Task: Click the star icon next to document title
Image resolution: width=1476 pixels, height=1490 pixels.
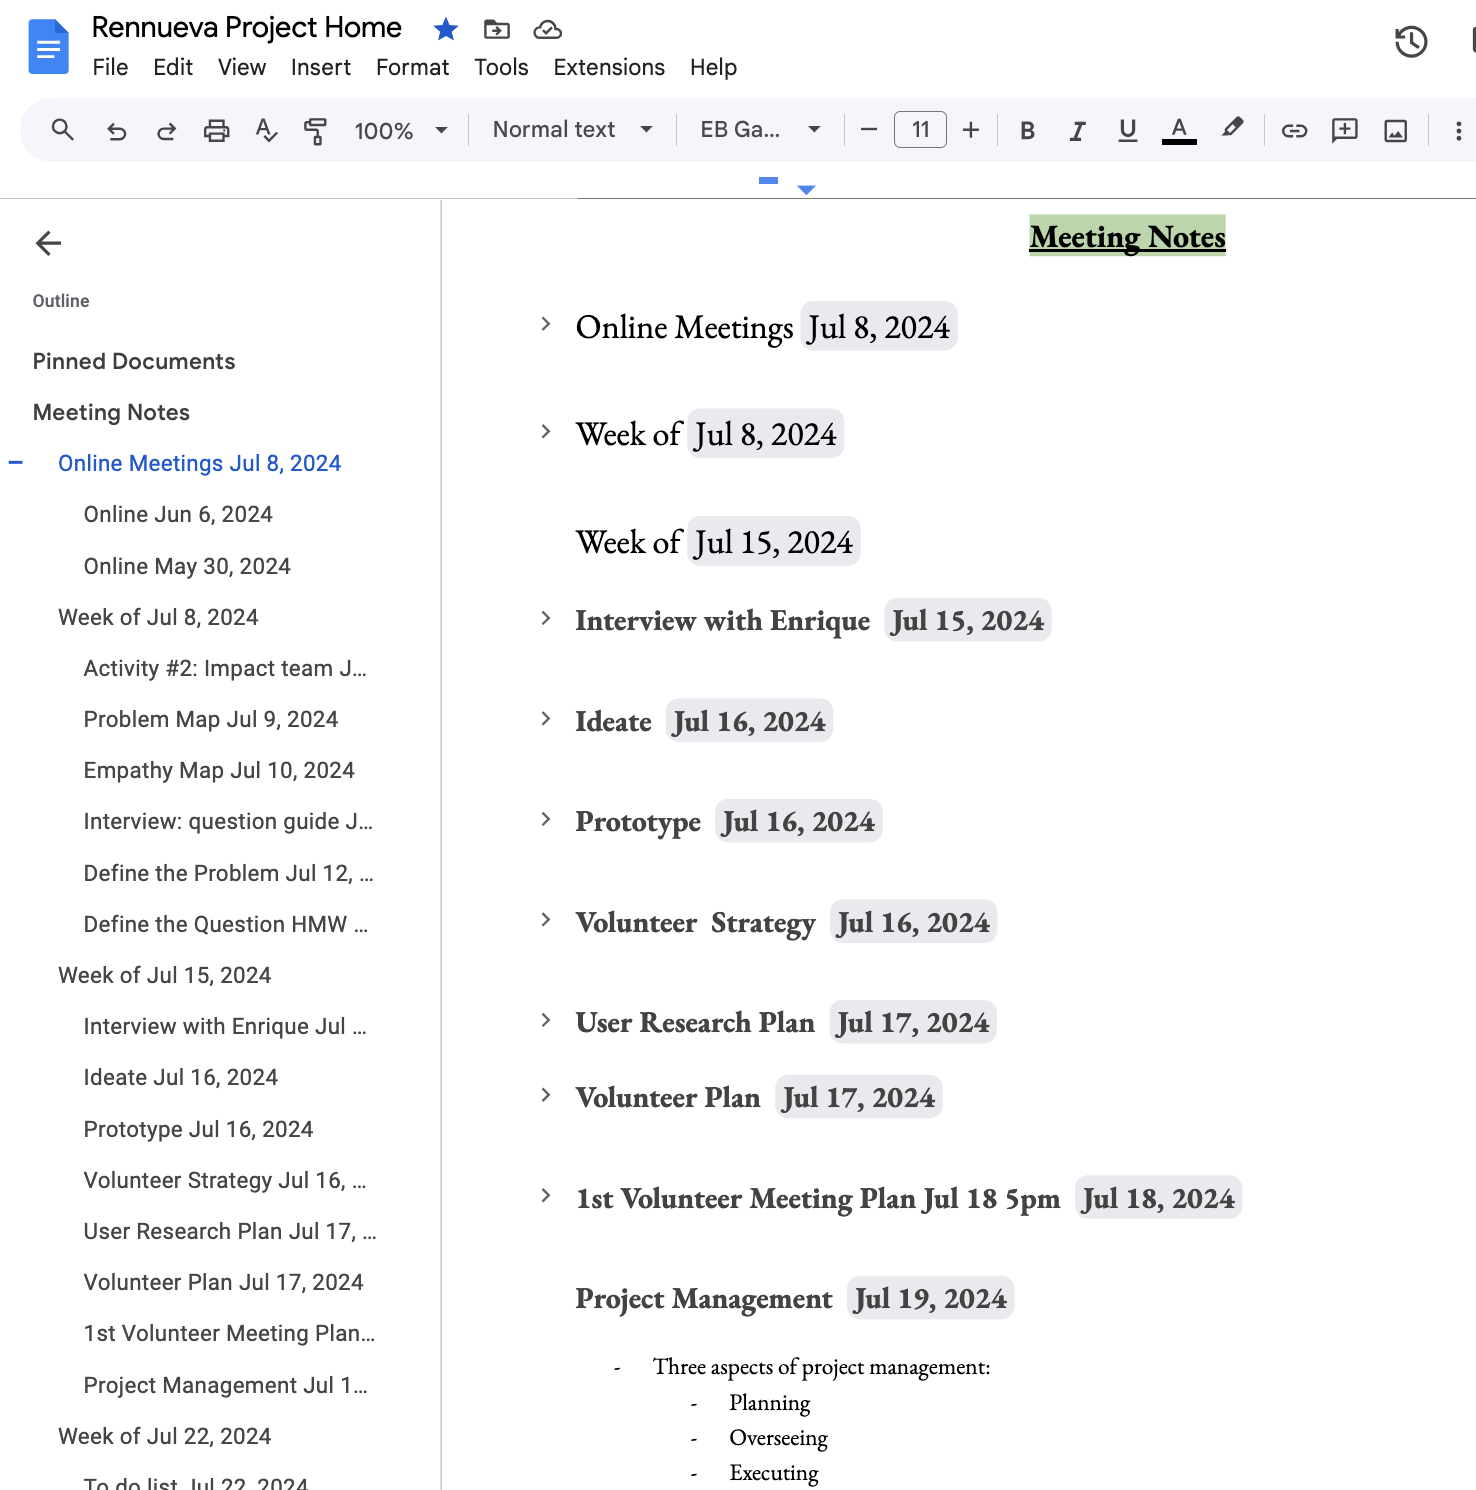Action: (446, 30)
